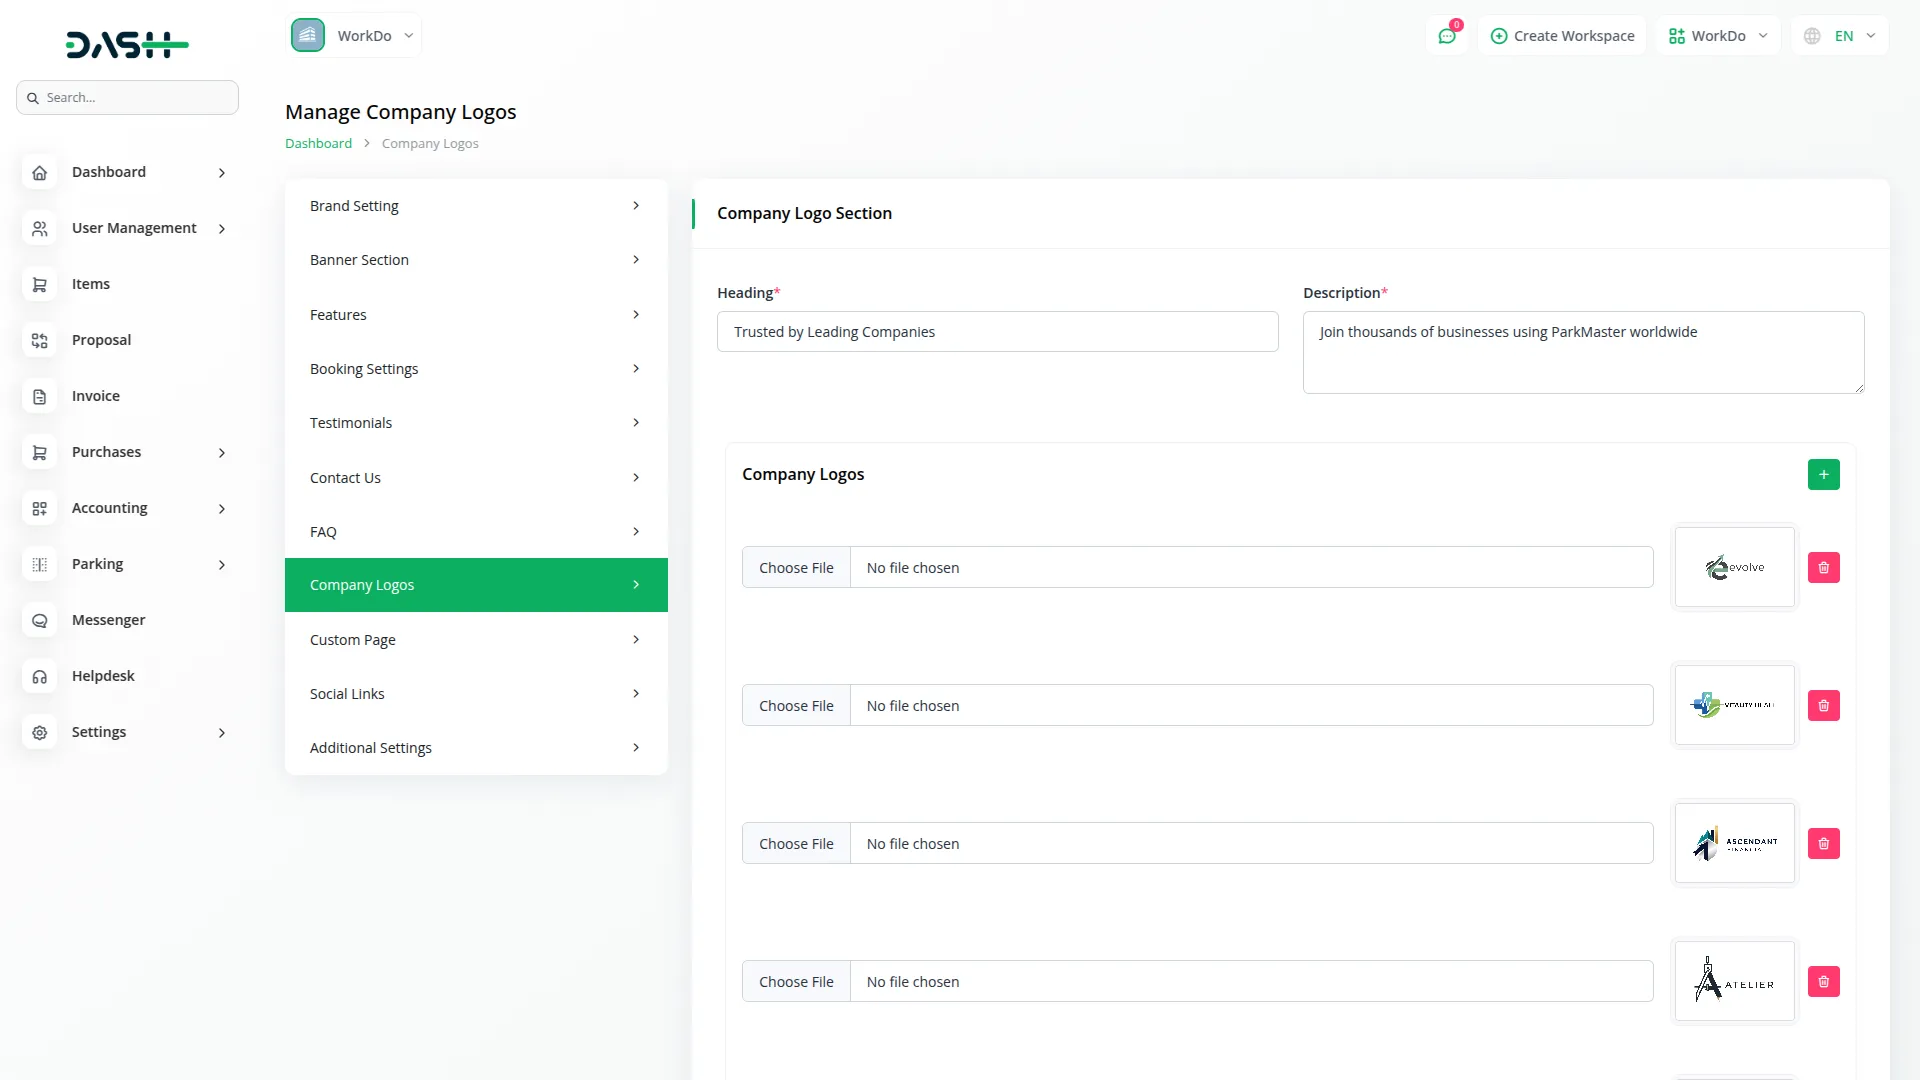Click the Proposal icon in sidebar

click(x=40, y=341)
